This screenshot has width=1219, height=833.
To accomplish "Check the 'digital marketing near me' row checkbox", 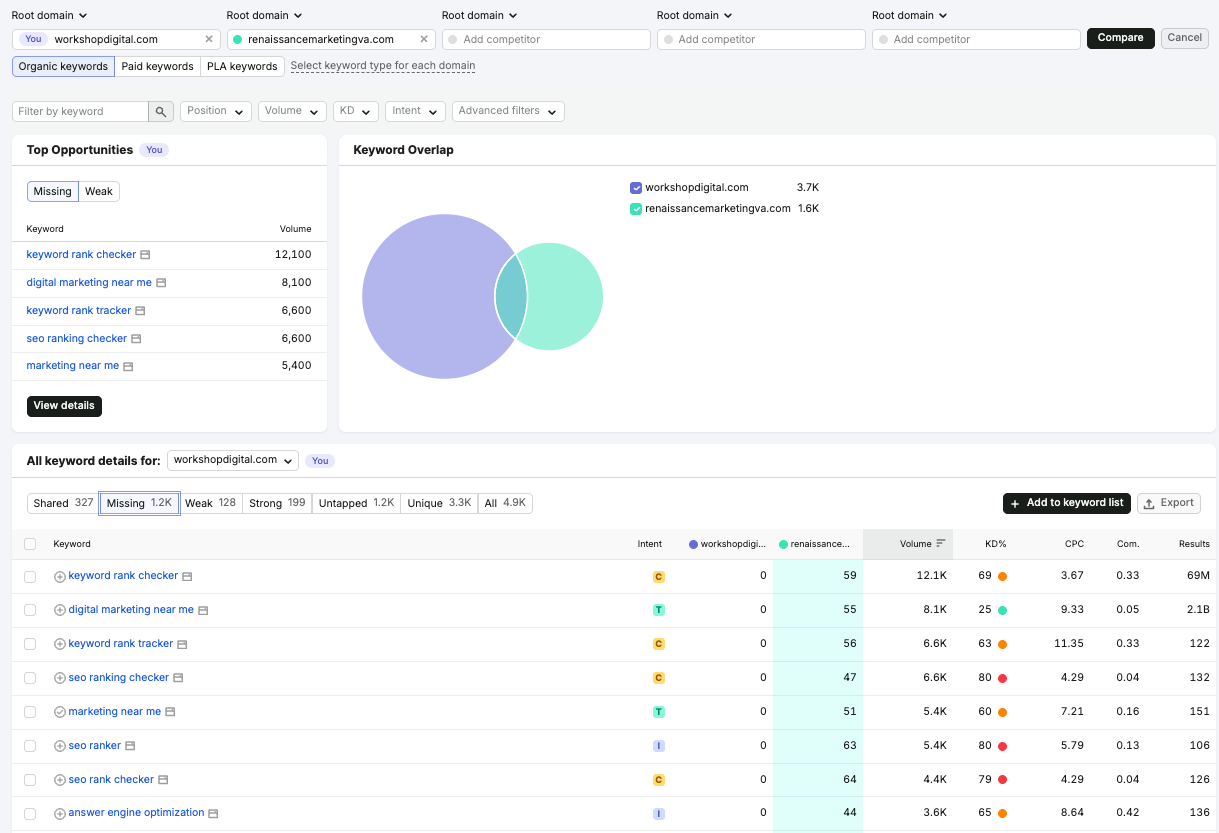I will click(x=30, y=610).
